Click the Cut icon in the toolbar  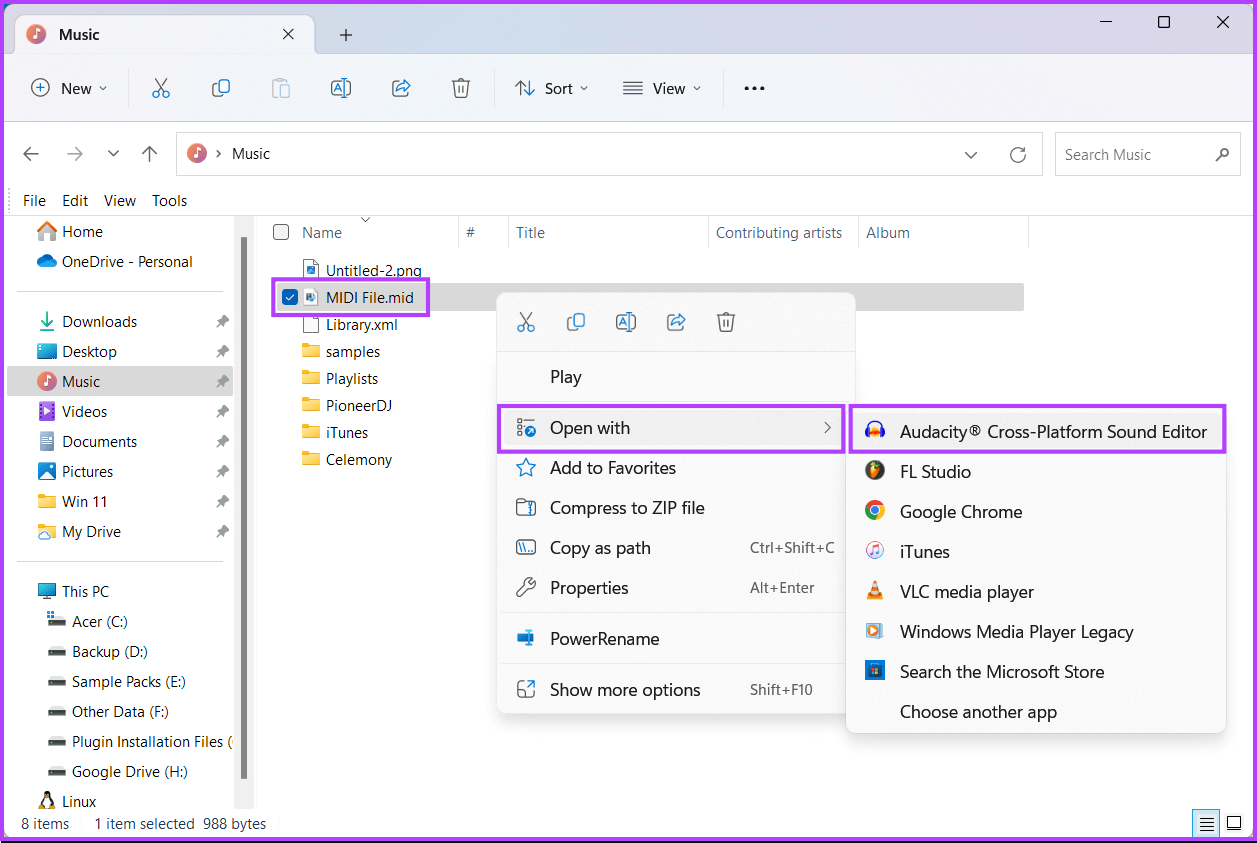pos(161,88)
